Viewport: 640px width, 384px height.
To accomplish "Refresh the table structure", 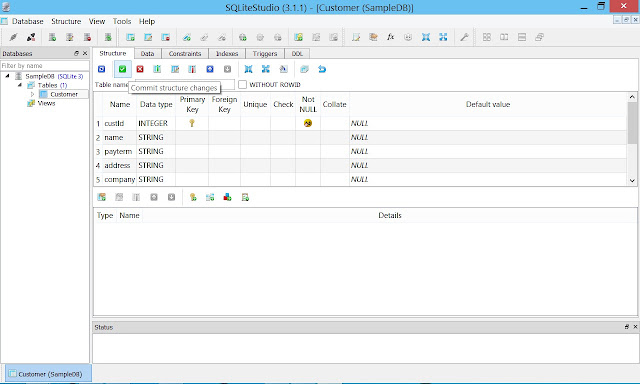I will [102, 69].
